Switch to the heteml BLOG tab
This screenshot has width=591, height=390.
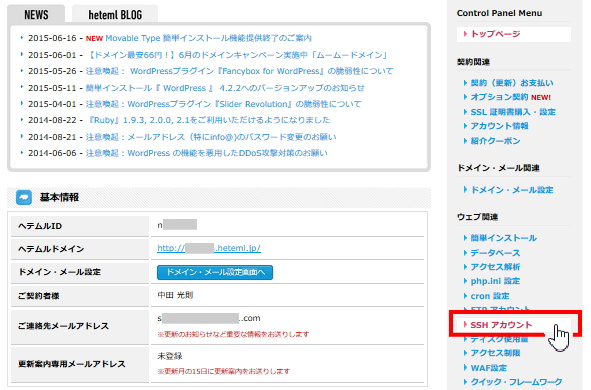pyautogui.click(x=115, y=14)
